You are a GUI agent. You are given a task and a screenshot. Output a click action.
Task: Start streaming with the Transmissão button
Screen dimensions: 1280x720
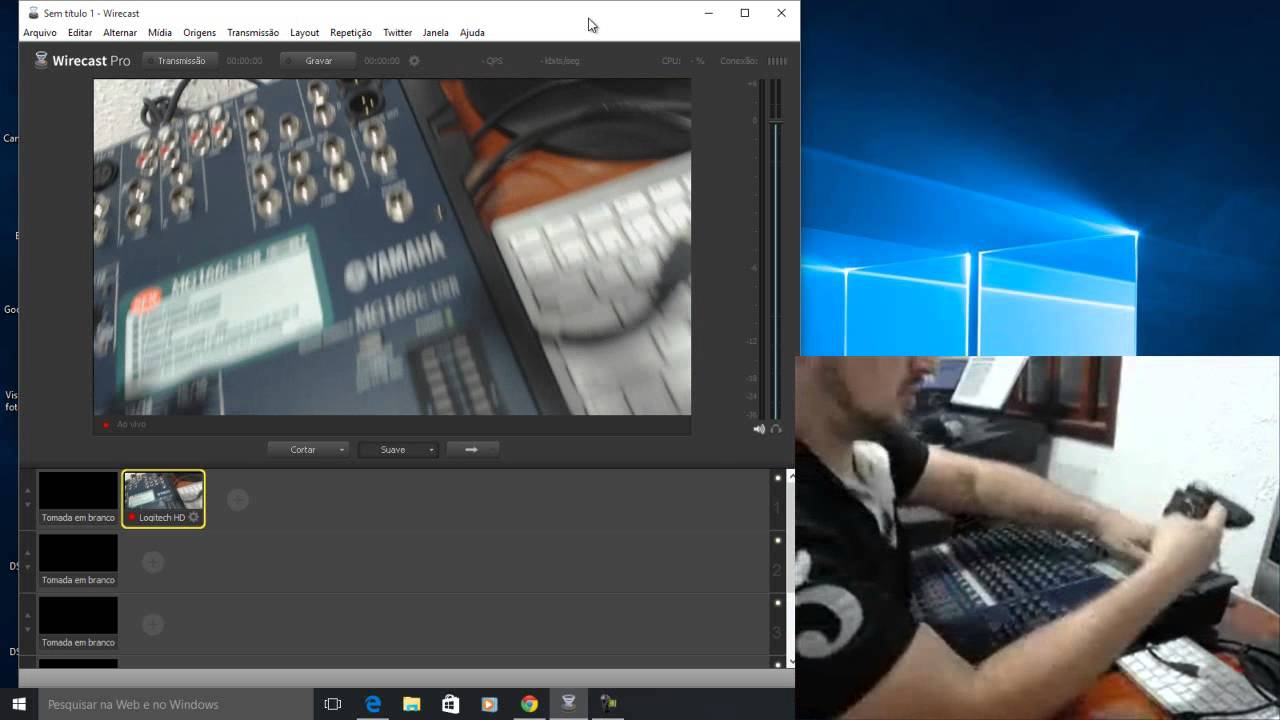181,61
